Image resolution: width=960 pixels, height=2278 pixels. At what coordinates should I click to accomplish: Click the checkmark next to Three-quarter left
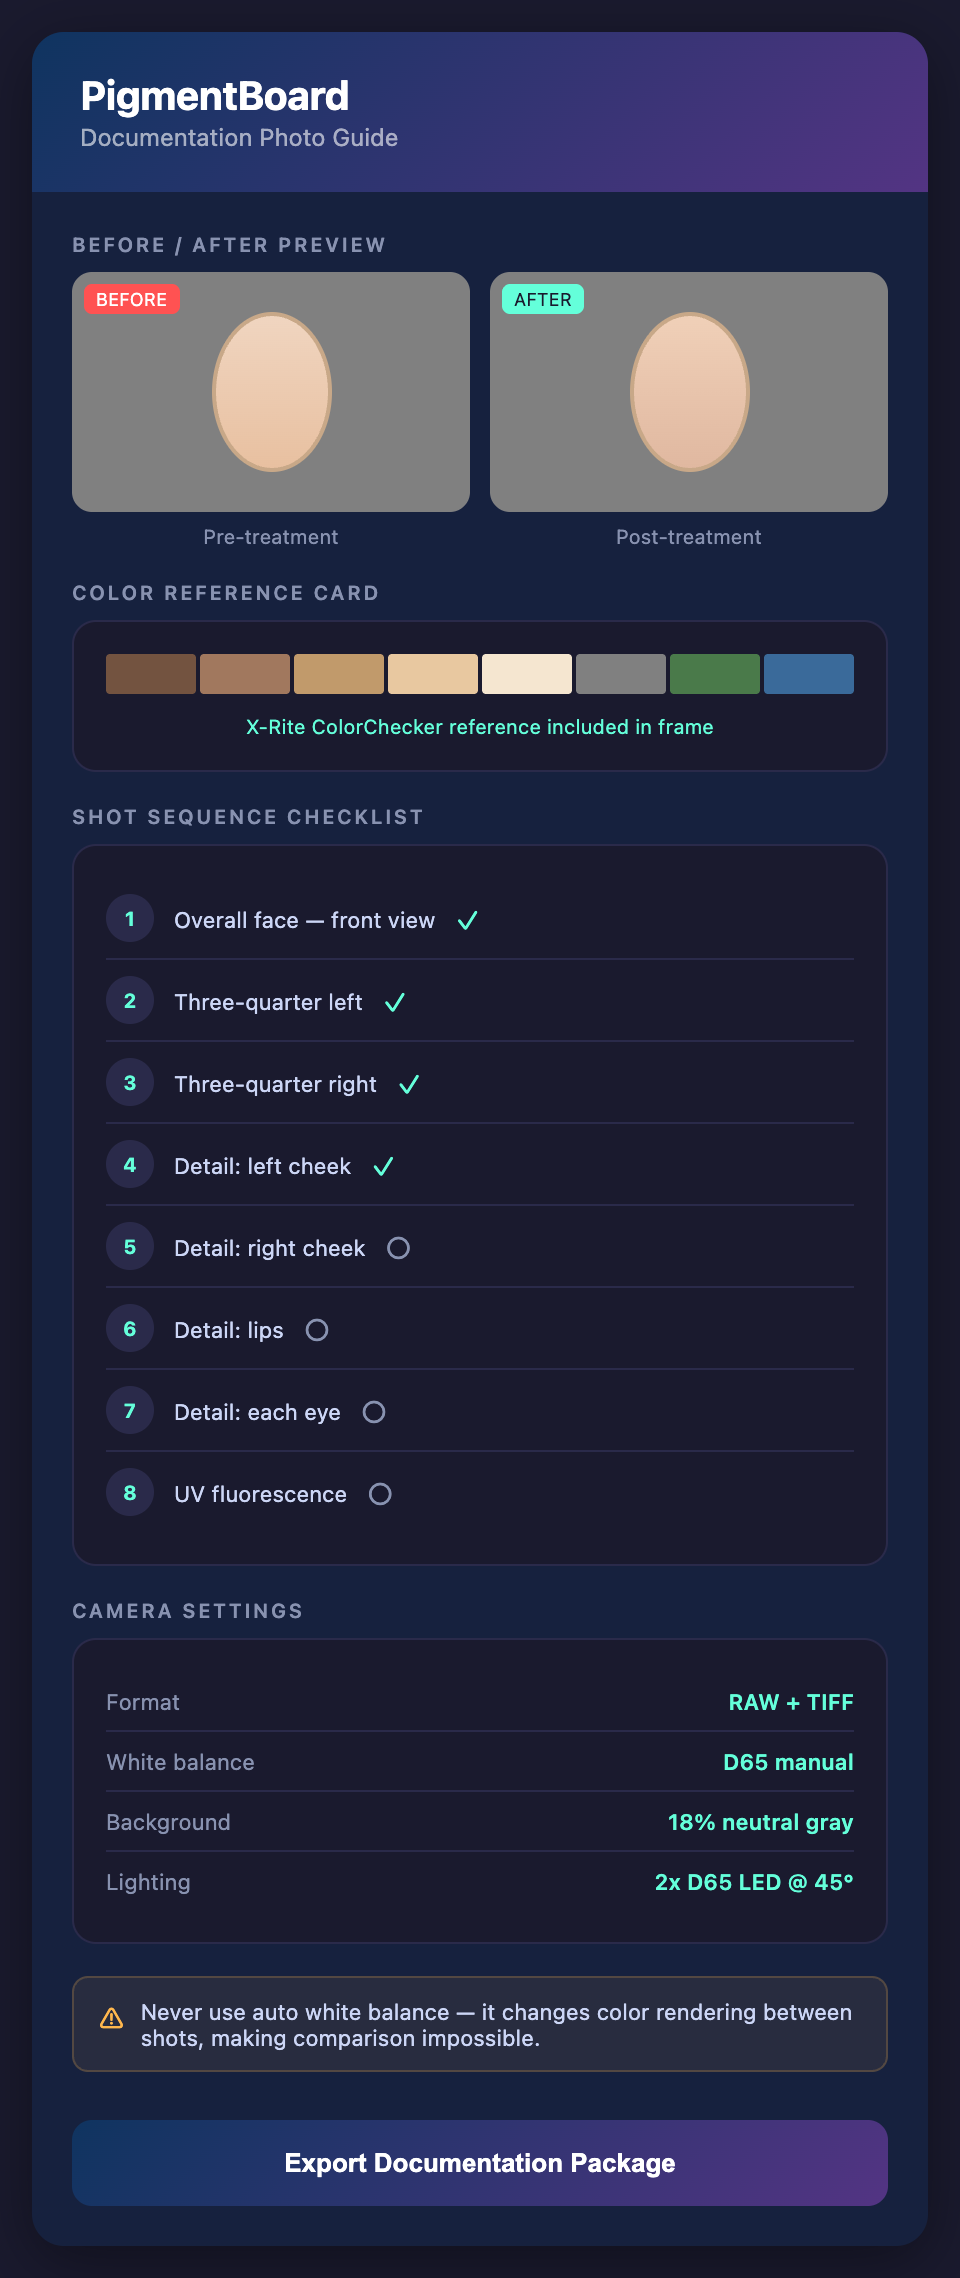point(395,1003)
